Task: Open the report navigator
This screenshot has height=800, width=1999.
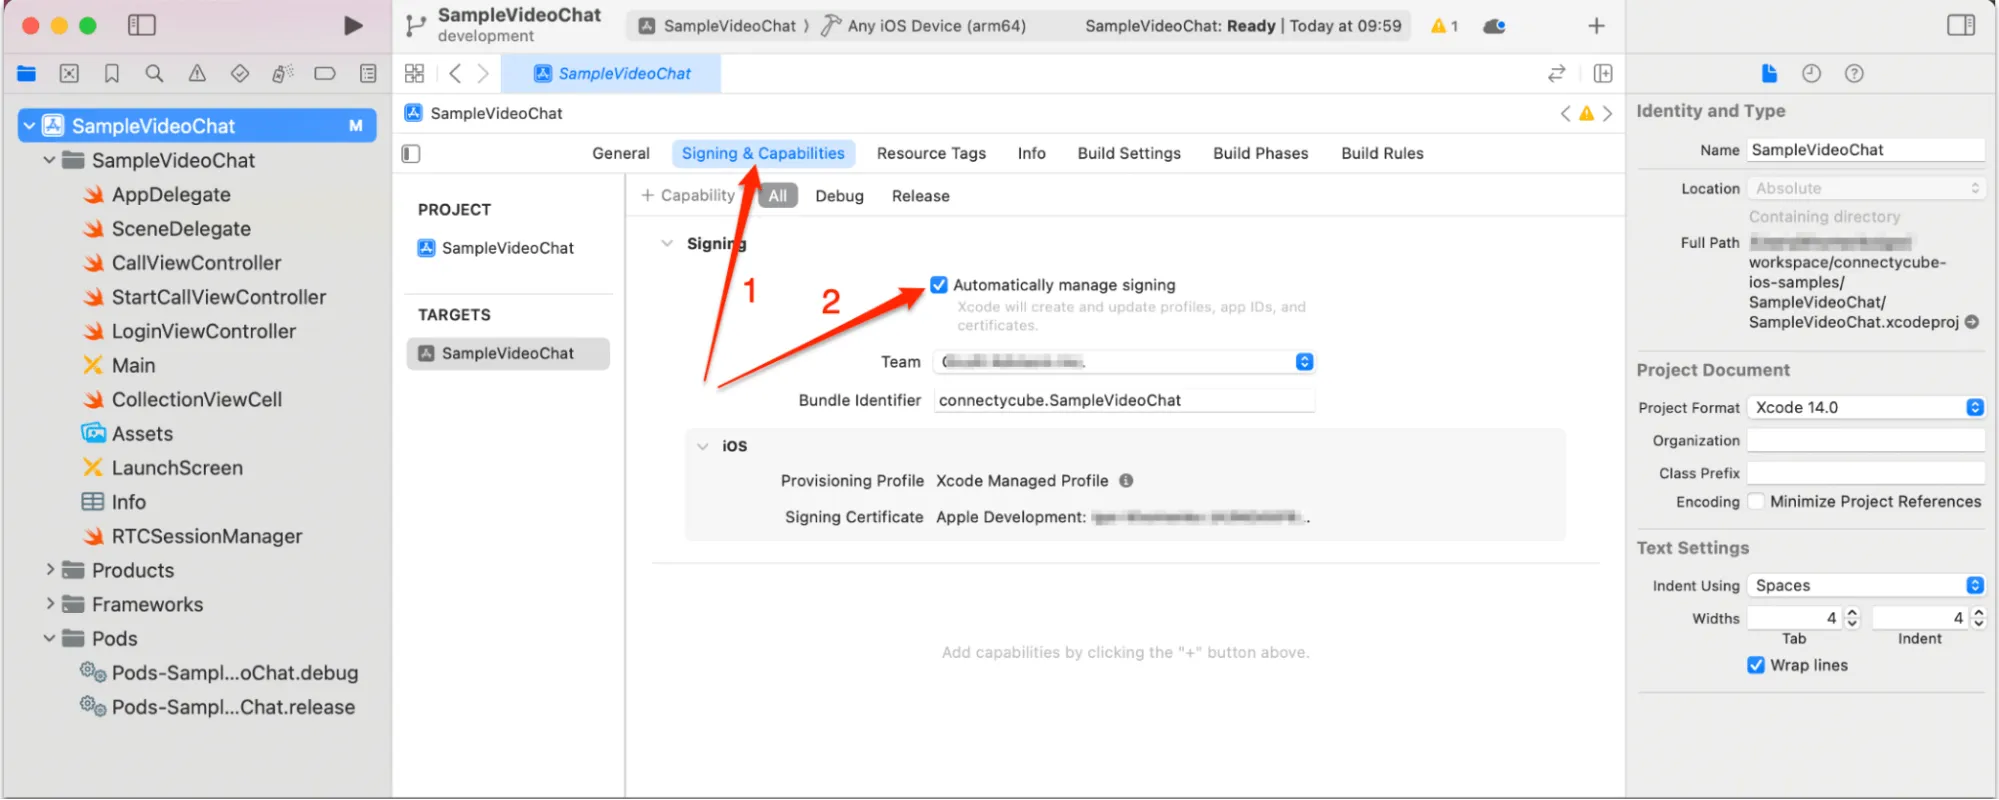Action: (368, 73)
